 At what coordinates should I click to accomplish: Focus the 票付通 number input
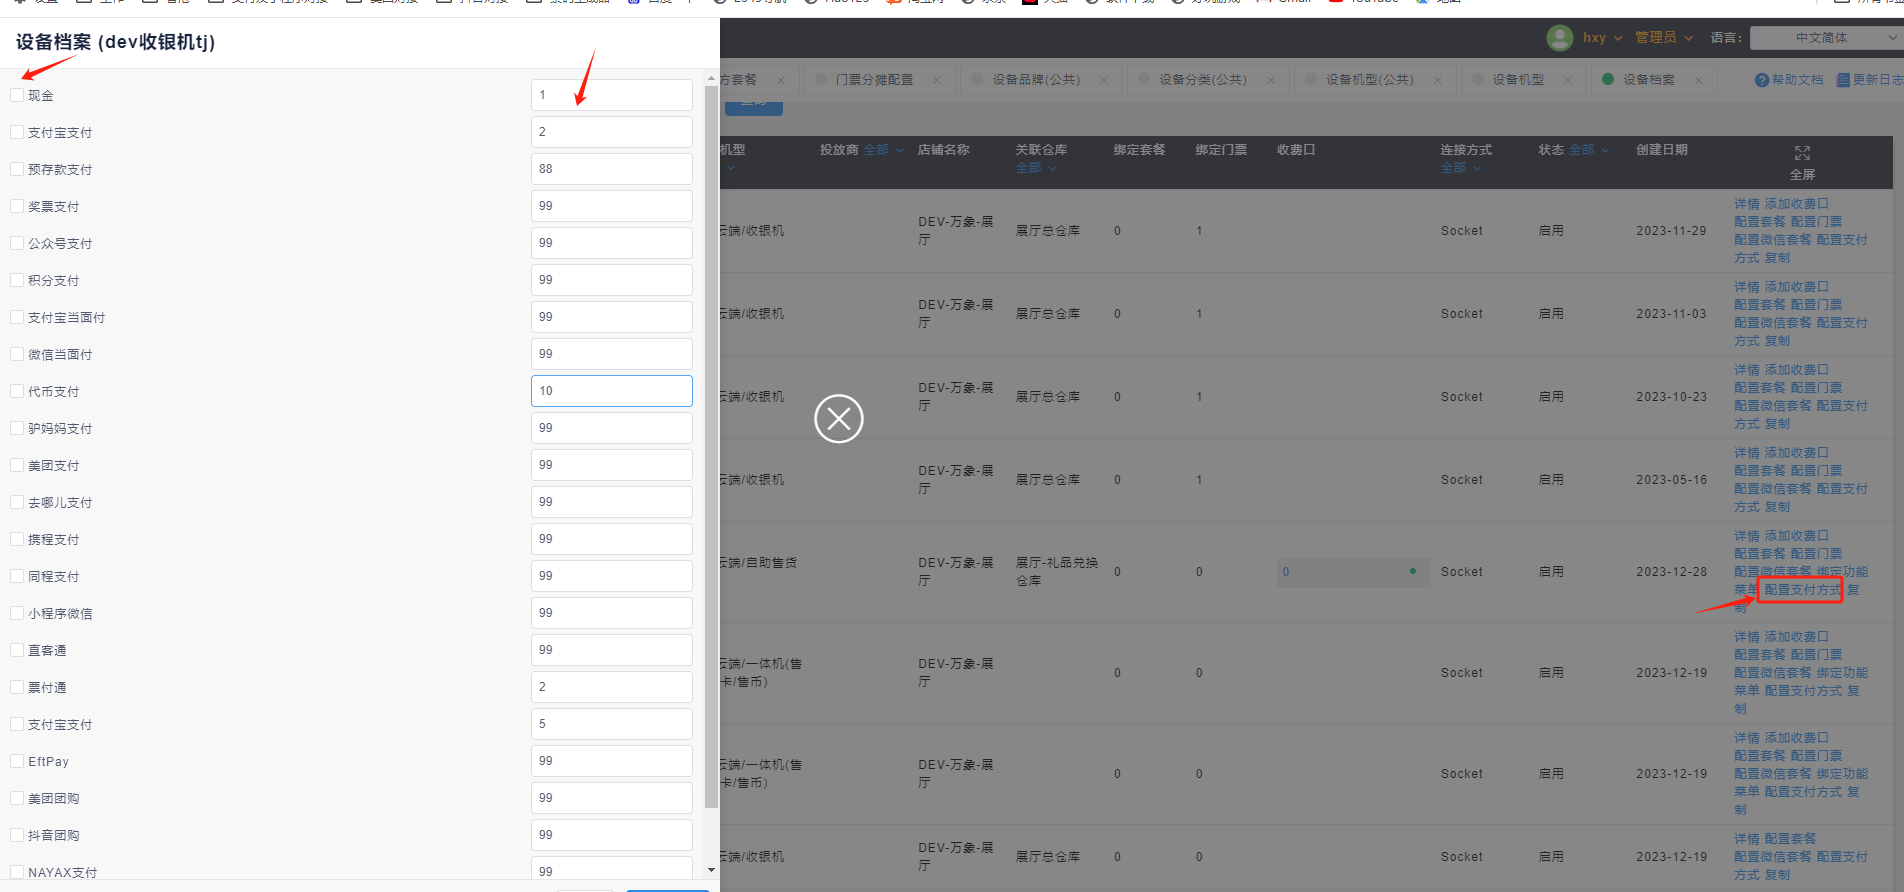(612, 687)
